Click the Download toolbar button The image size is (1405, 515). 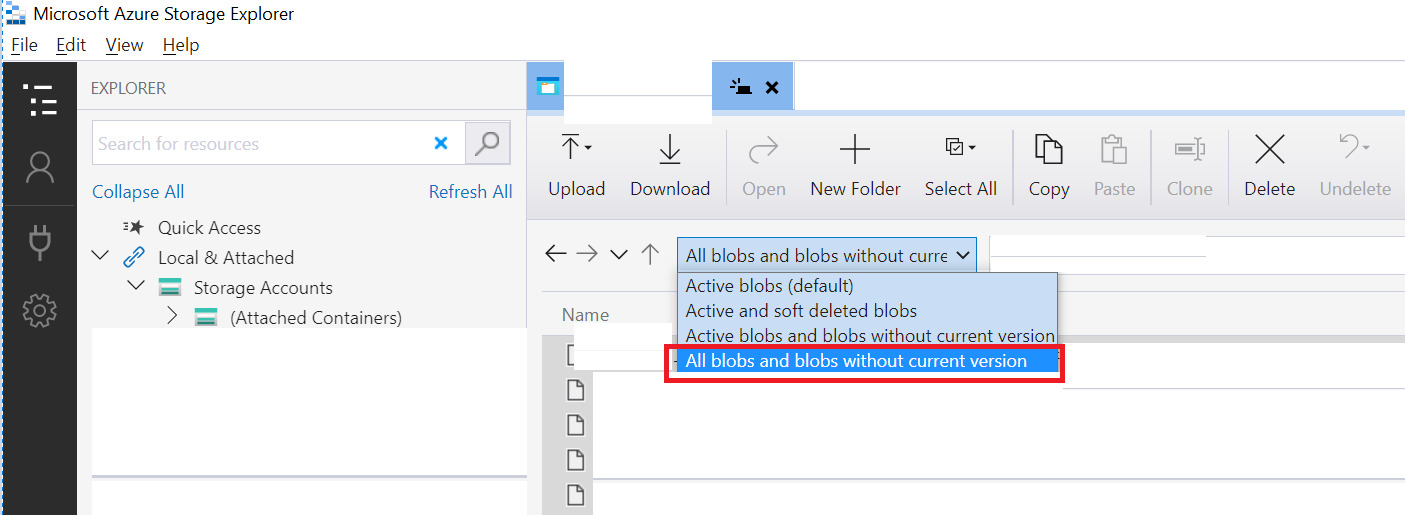click(670, 165)
